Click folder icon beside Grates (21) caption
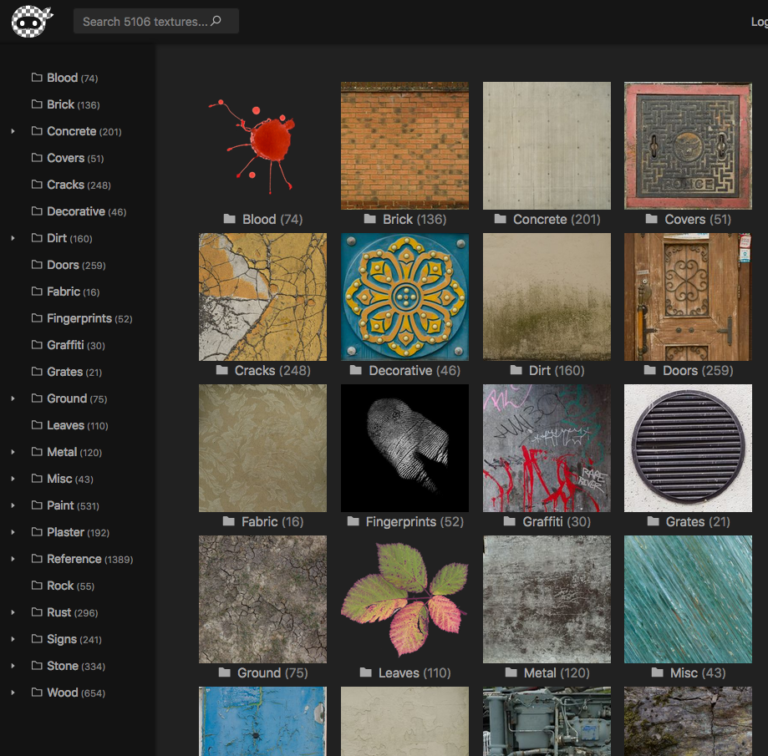Image resolution: width=768 pixels, height=756 pixels. tap(654, 522)
